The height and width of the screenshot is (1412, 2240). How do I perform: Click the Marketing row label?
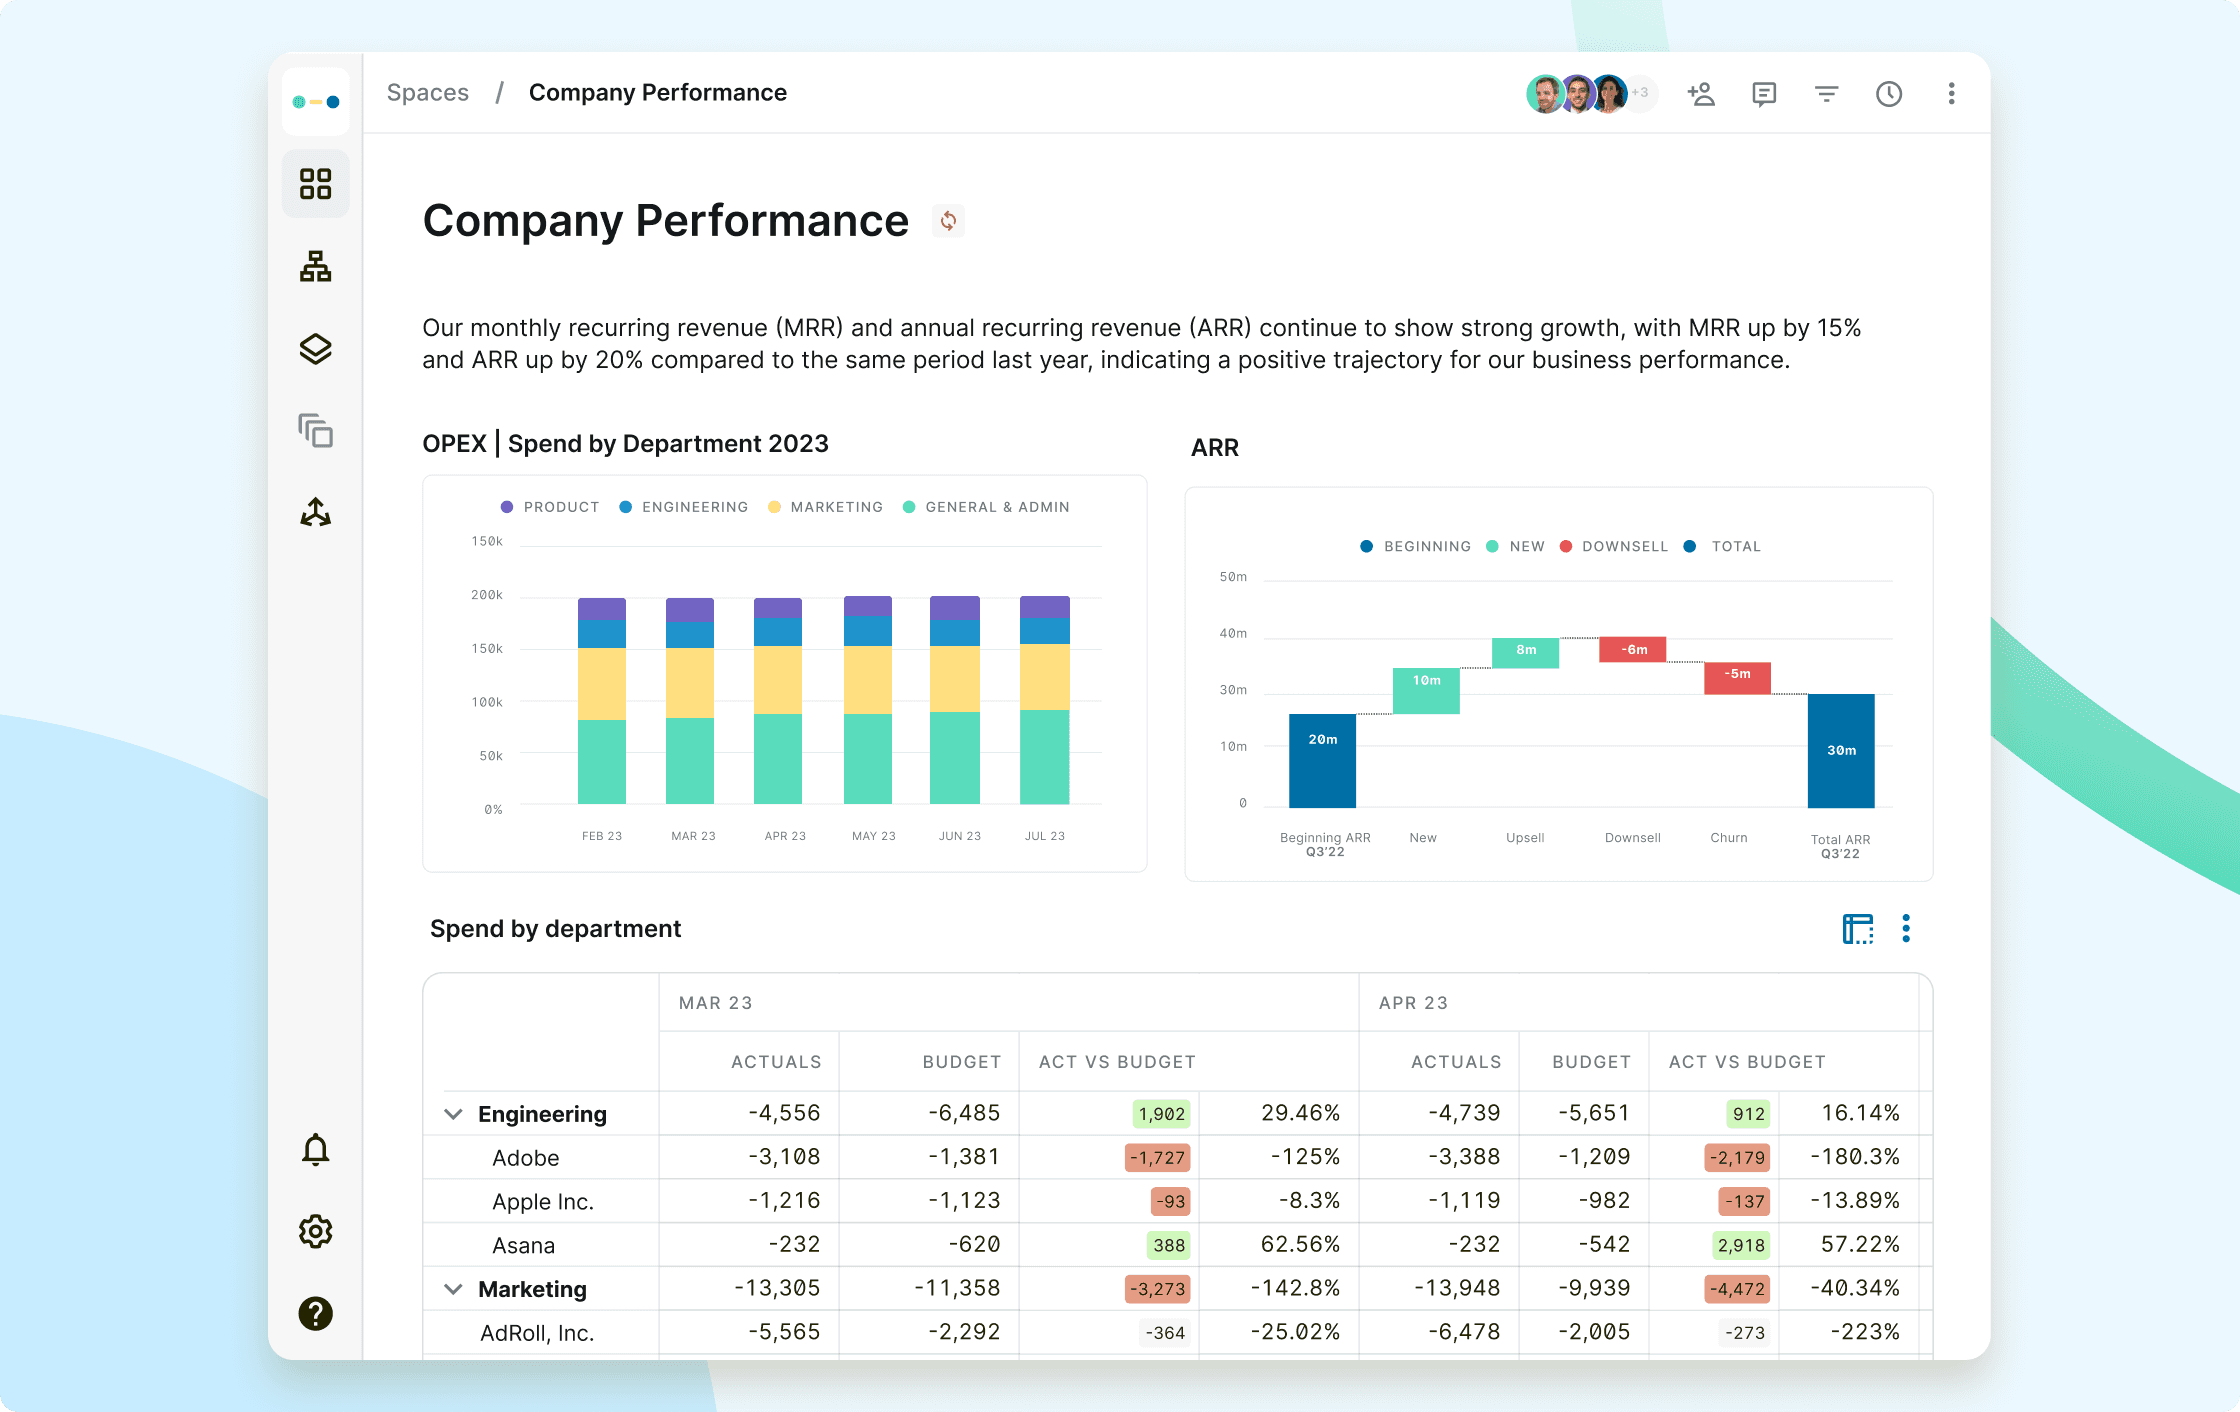532,1289
